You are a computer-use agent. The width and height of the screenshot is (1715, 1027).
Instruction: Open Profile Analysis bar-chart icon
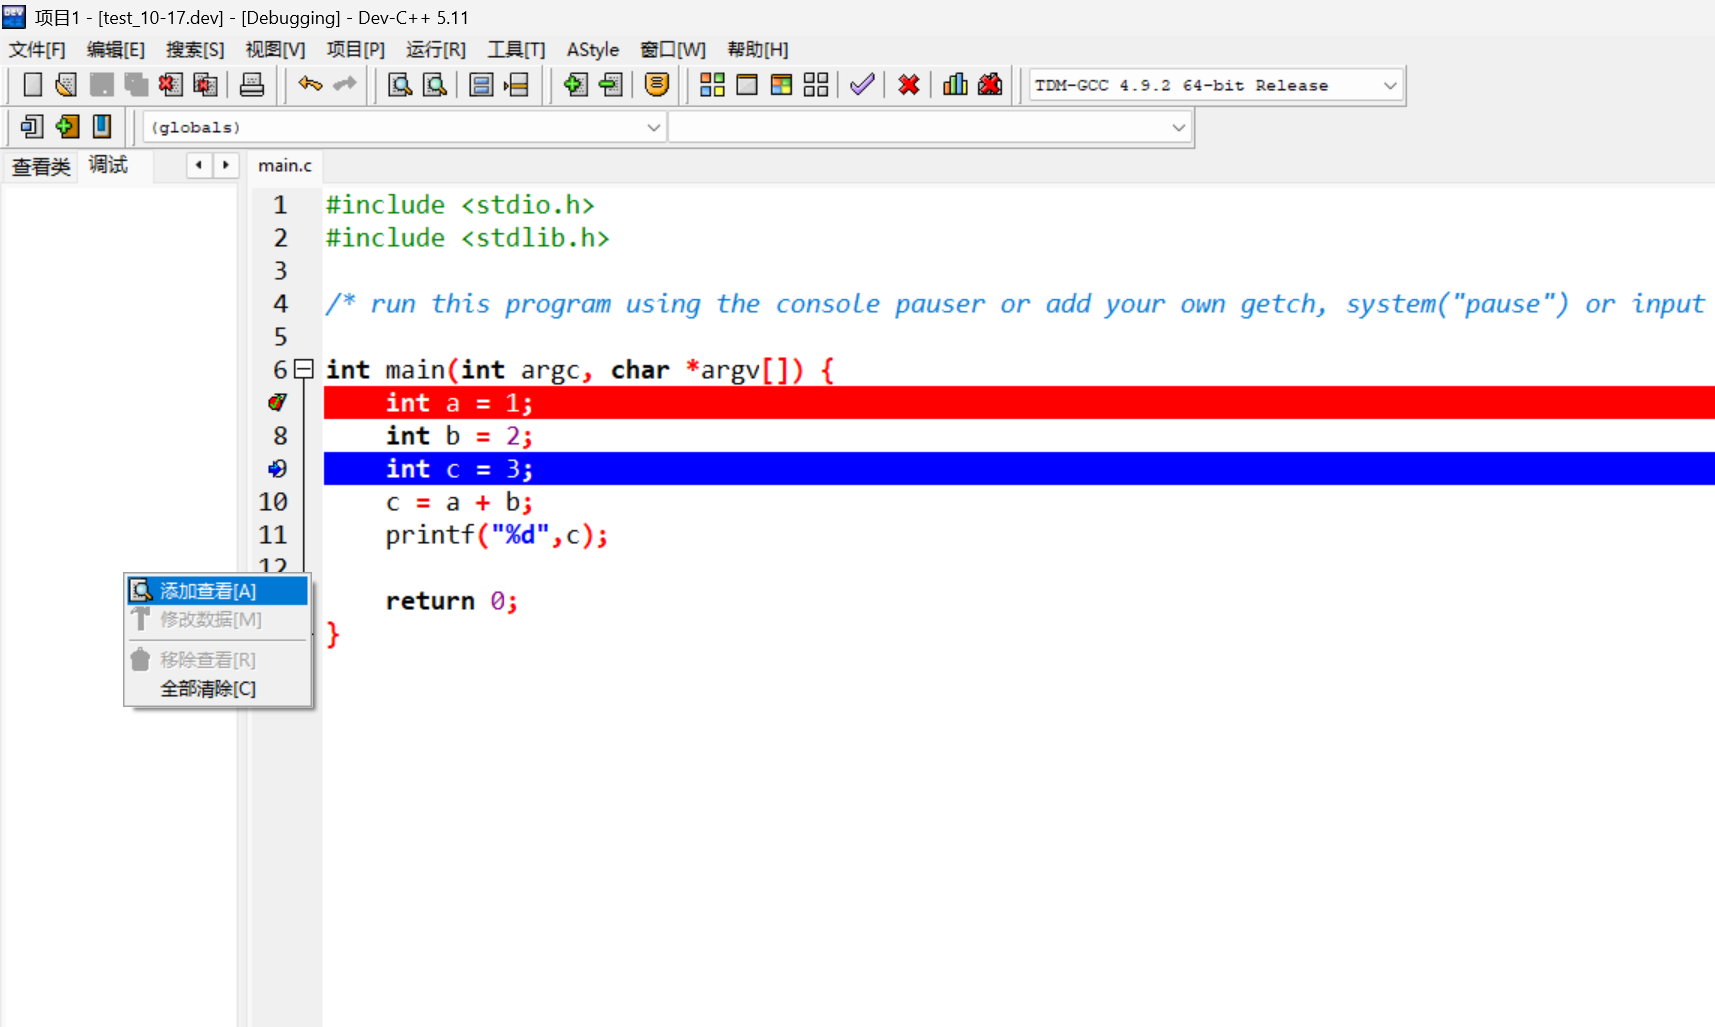click(x=955, y=85)
